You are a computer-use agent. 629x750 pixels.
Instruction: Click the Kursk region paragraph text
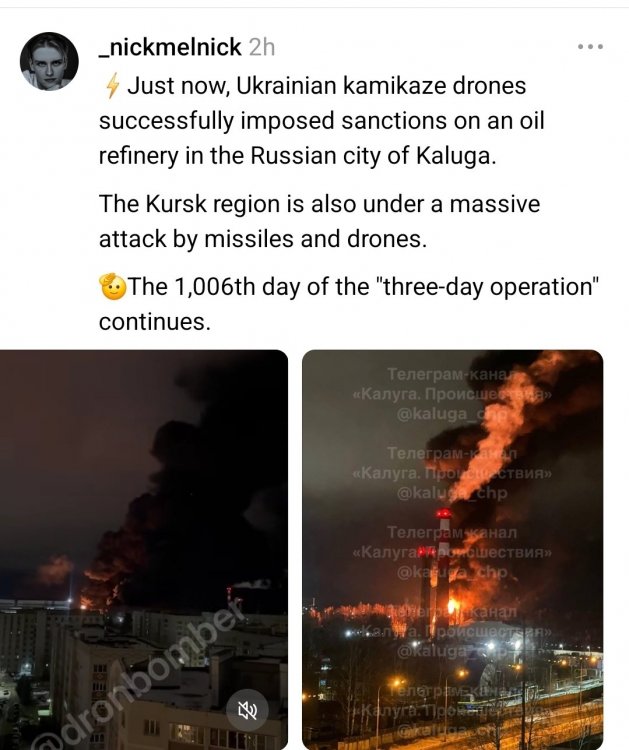coord(320,221)
